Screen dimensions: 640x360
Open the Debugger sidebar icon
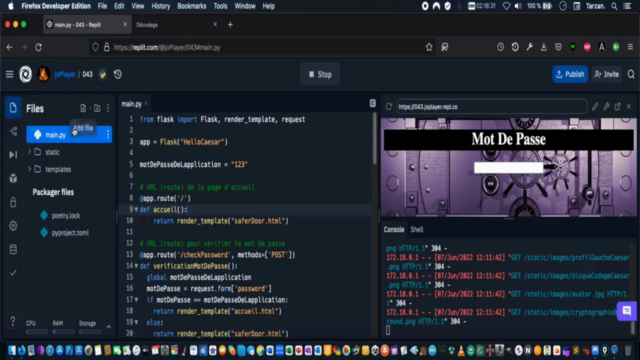(x=13, y=155)
